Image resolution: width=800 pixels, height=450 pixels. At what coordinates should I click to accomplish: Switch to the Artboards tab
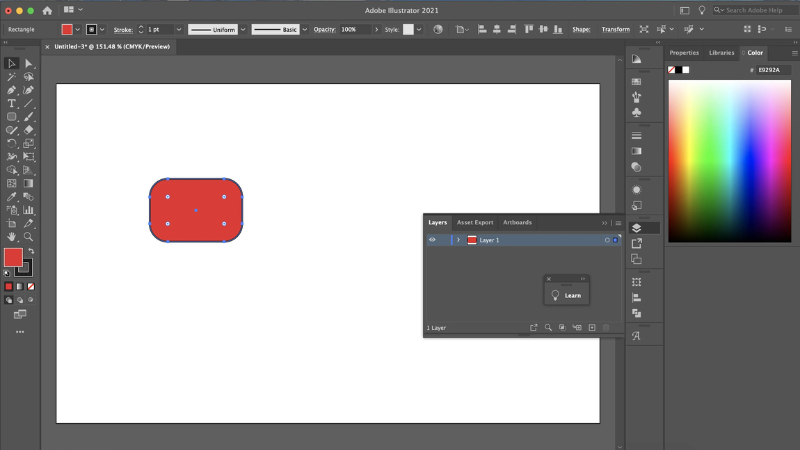[x=517, y=222]
